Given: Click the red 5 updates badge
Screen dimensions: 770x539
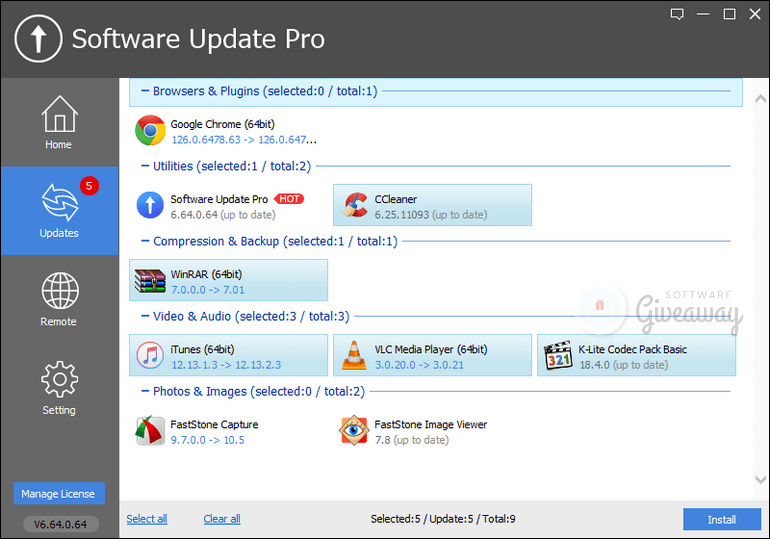Looking at the screenshot, I should [x=89, y=186].
